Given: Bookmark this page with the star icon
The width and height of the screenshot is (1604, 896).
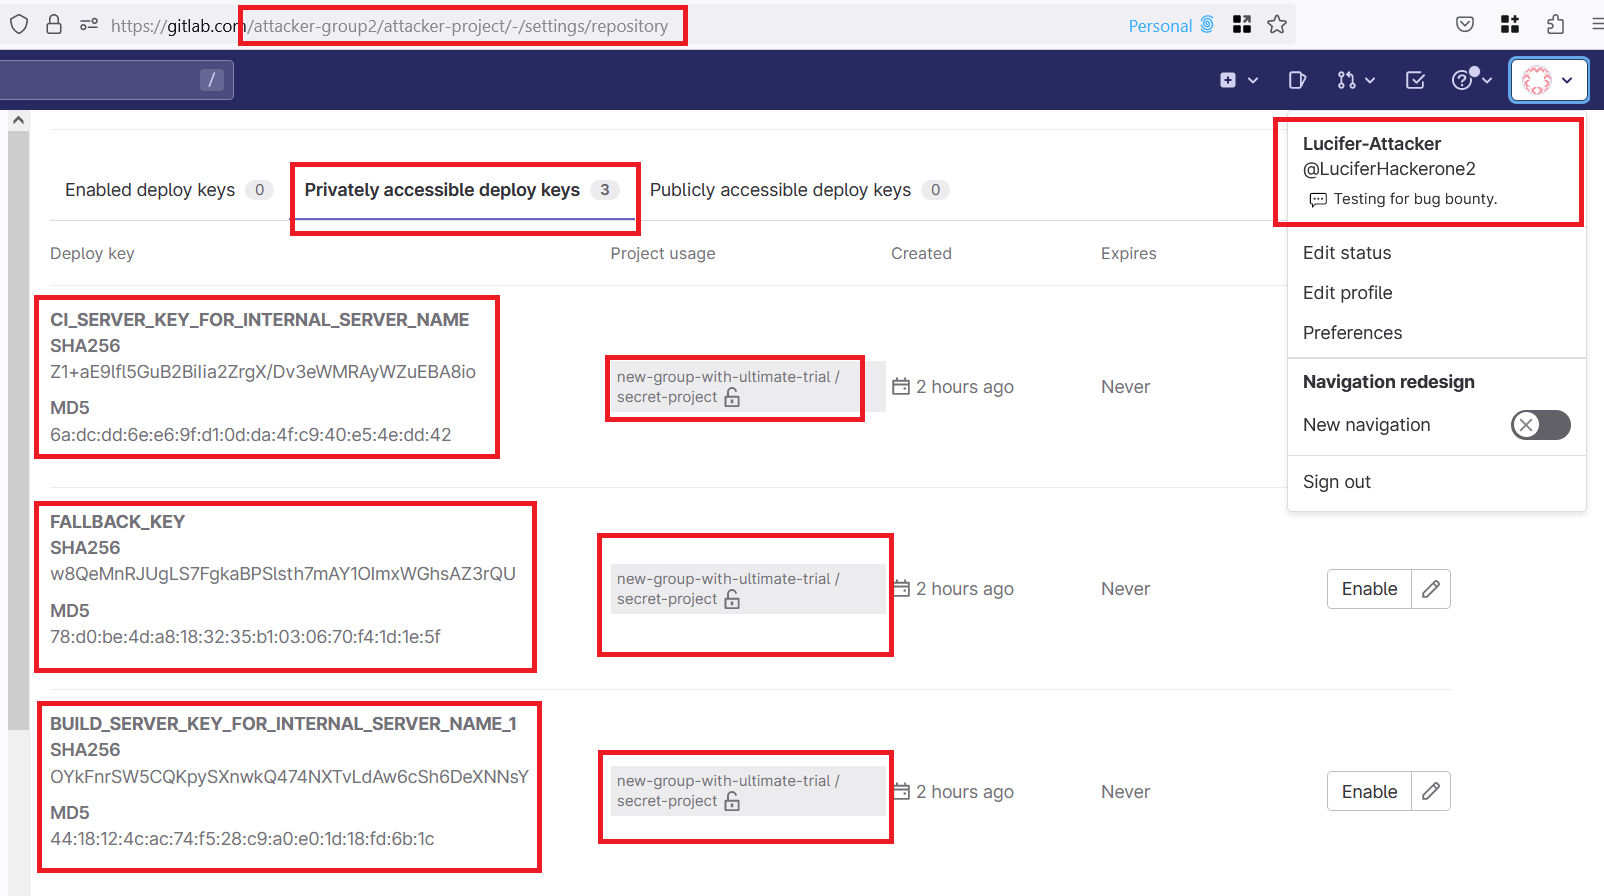Looking at the screenshot, I should [1277, 25].
